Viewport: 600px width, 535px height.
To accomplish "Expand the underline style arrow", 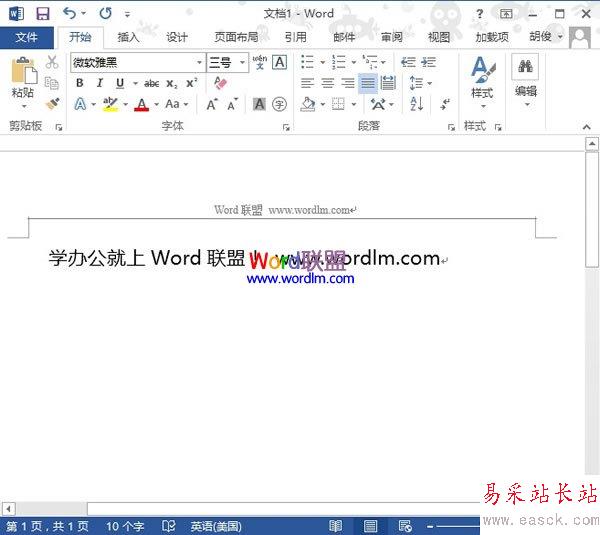I will pyautogui.click(x=135, y=83).
